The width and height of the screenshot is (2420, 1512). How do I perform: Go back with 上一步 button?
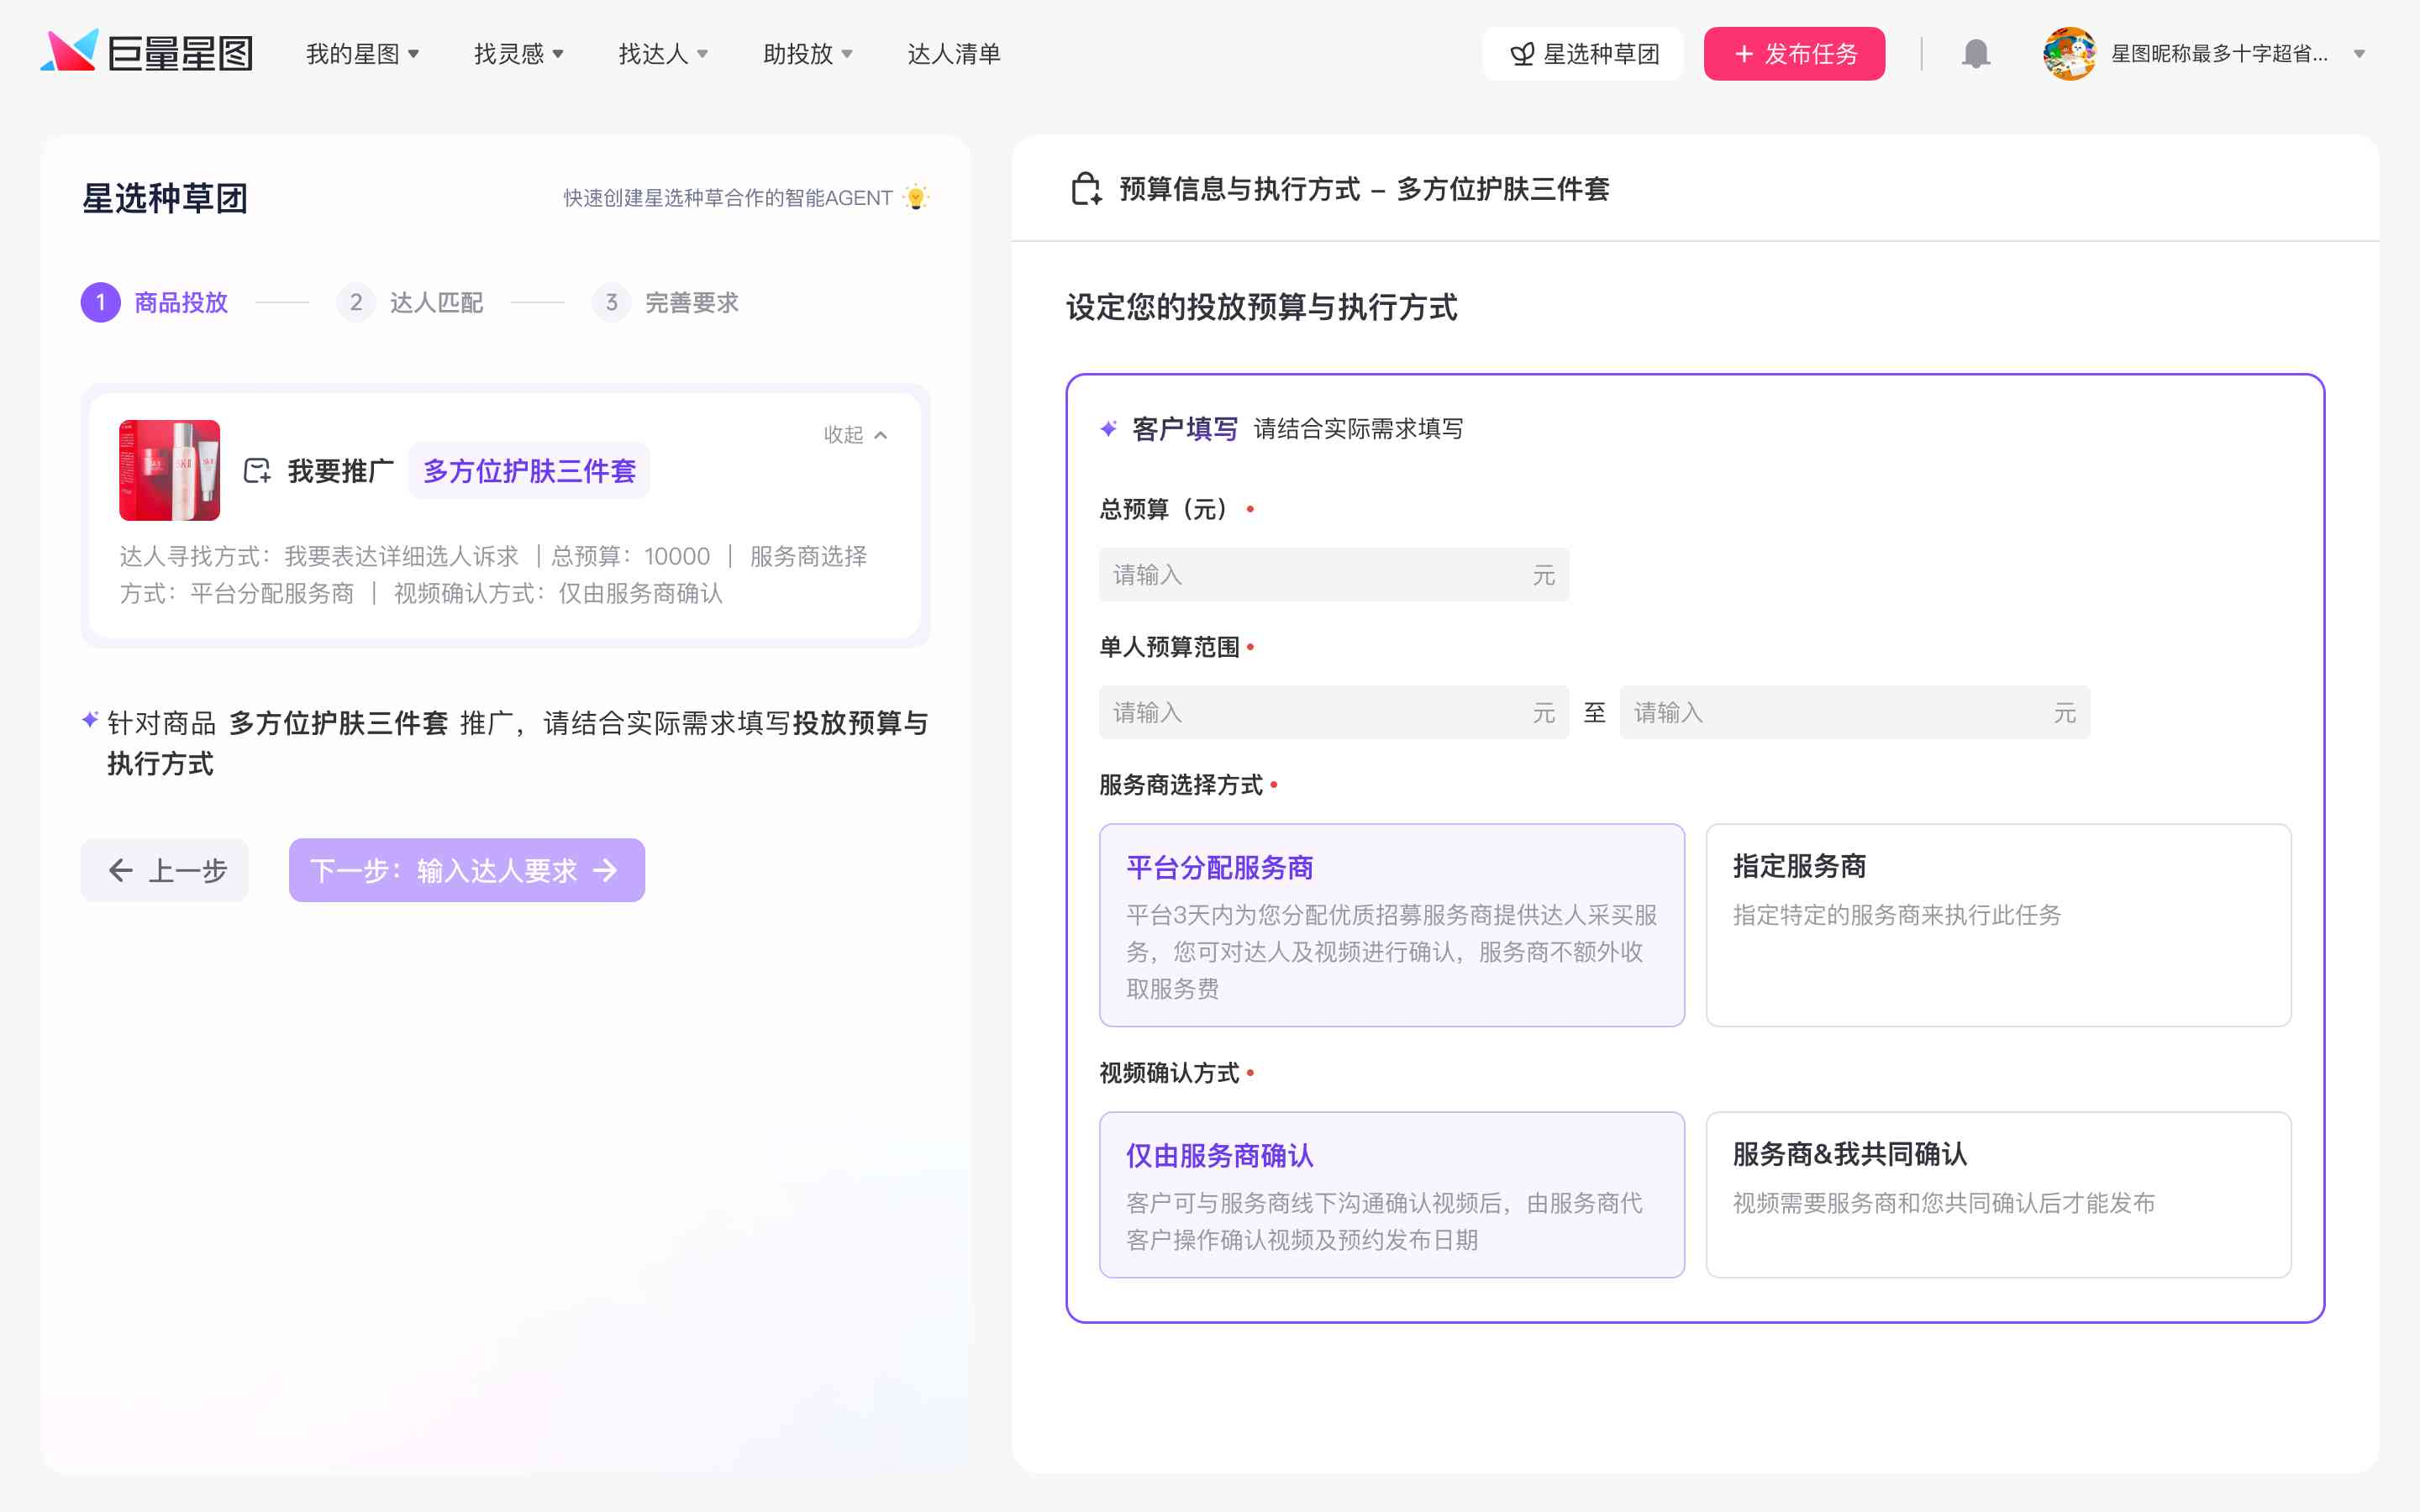coord(165,870)
